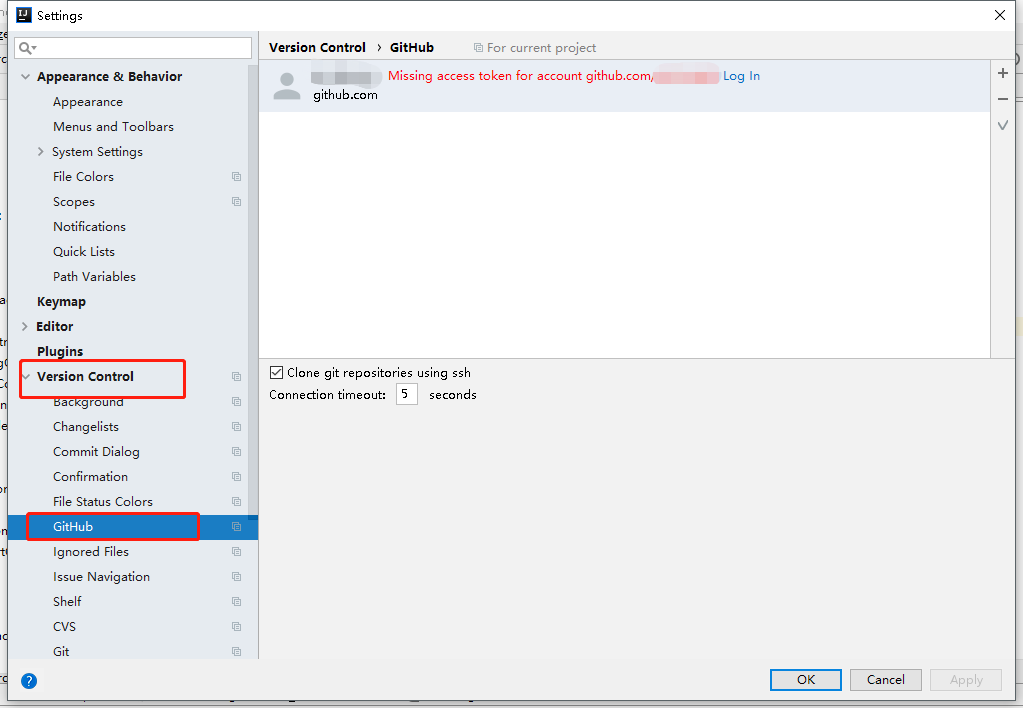Viewport: 1023px width, 708px height.
Task: Click the project-level icon beside Confirmation
Action: point(236,476)
